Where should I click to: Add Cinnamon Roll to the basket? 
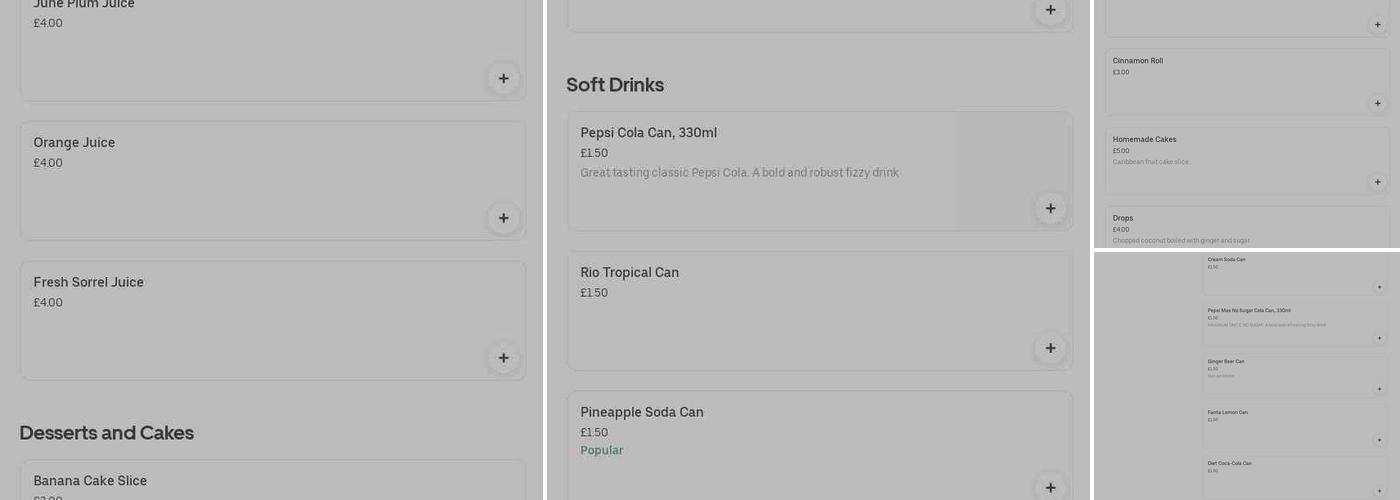tap(1377, 103)
